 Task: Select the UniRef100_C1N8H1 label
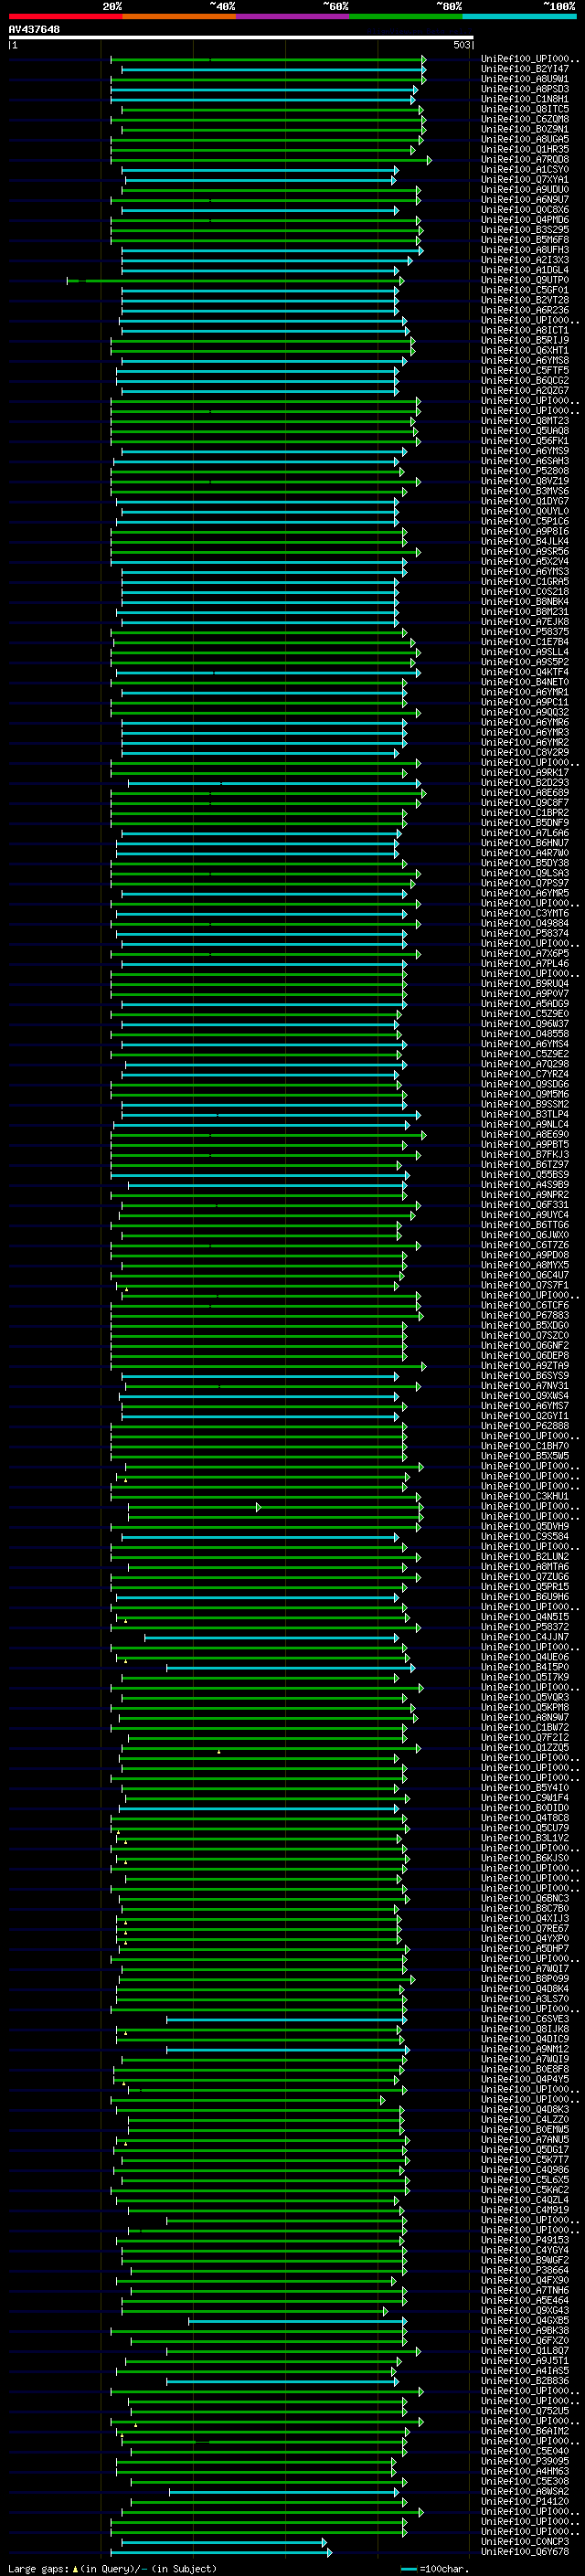click(524, 99)
